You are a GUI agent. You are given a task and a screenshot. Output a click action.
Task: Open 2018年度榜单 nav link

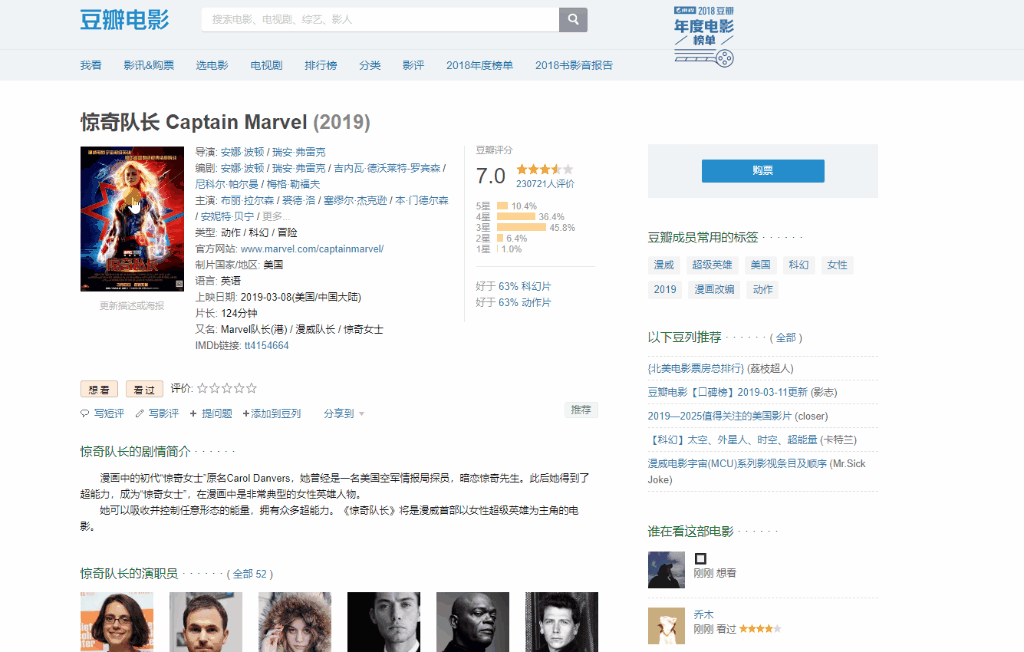pos(479,65)
